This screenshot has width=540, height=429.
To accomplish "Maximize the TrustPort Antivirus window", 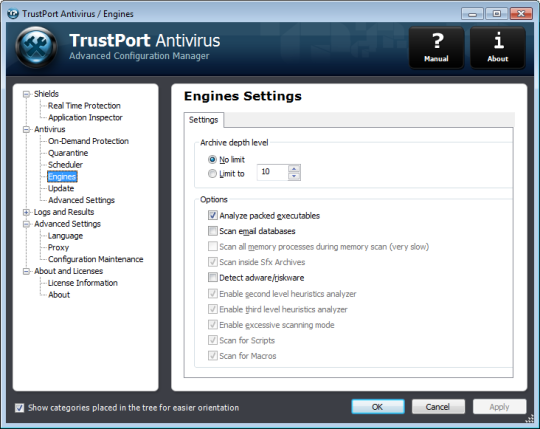I will click(x=497, y=14).
